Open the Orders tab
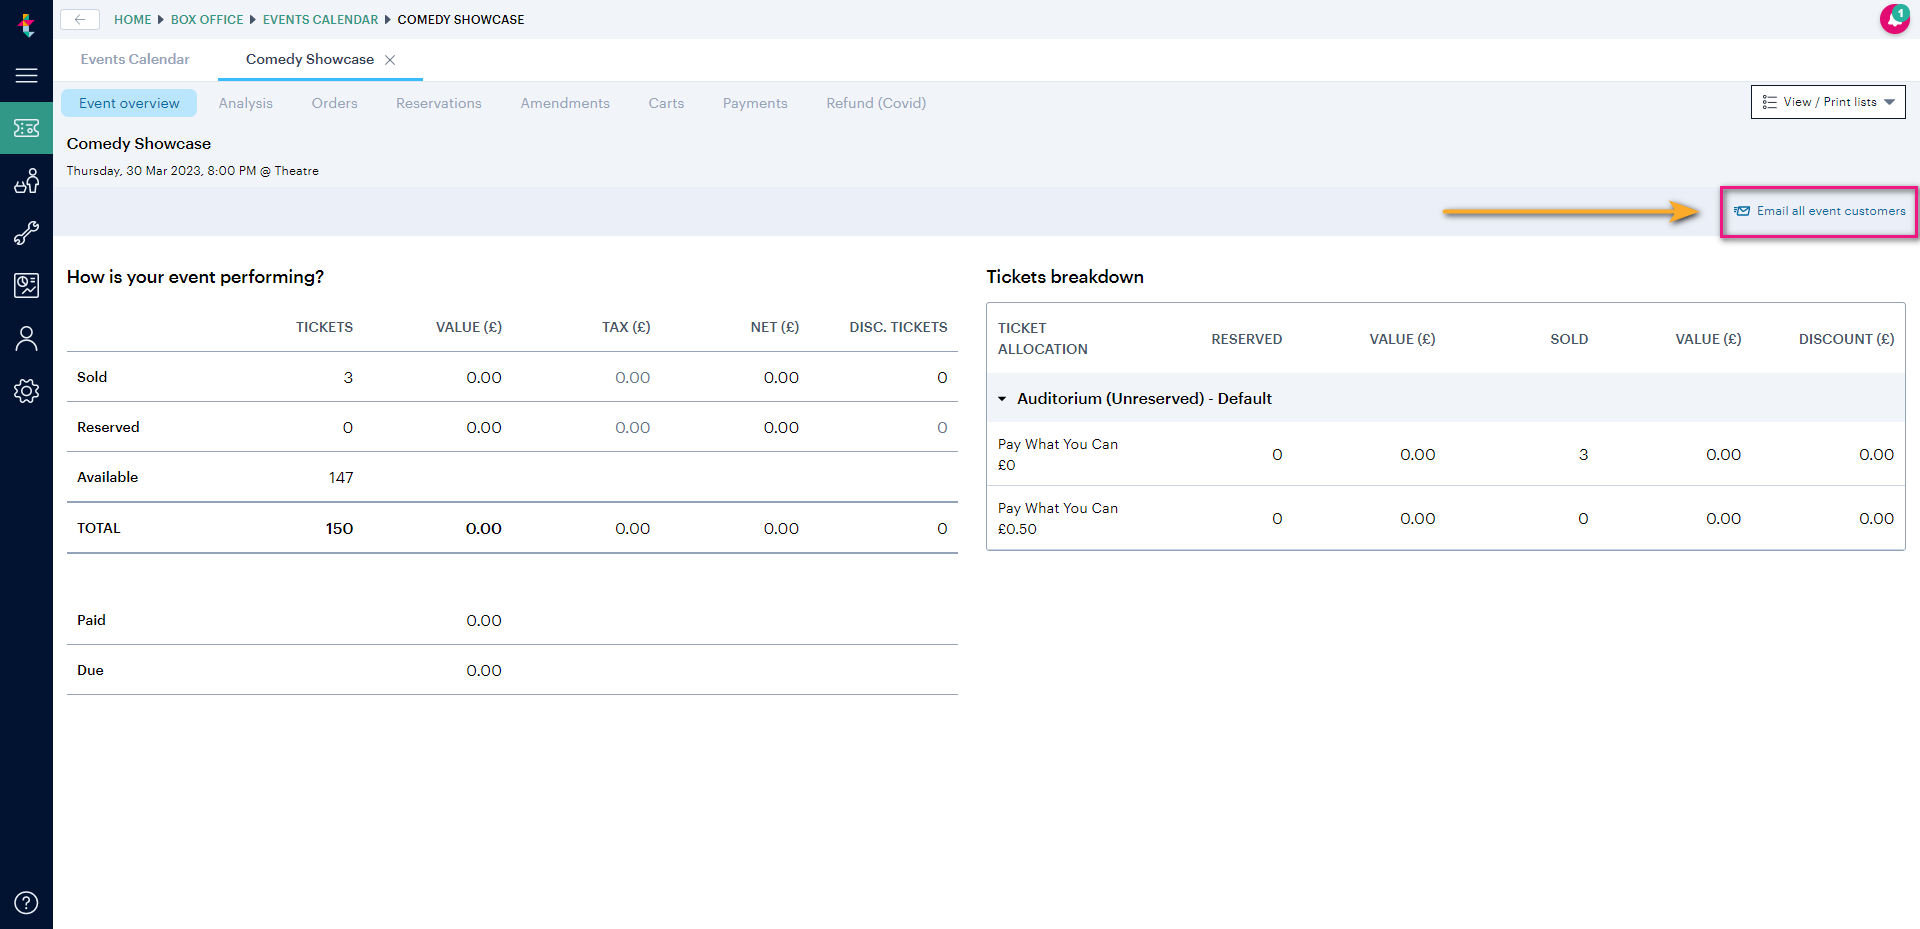Image resolution: width=1920 pixels, height=929 pixels. click(x=334, y=103)
